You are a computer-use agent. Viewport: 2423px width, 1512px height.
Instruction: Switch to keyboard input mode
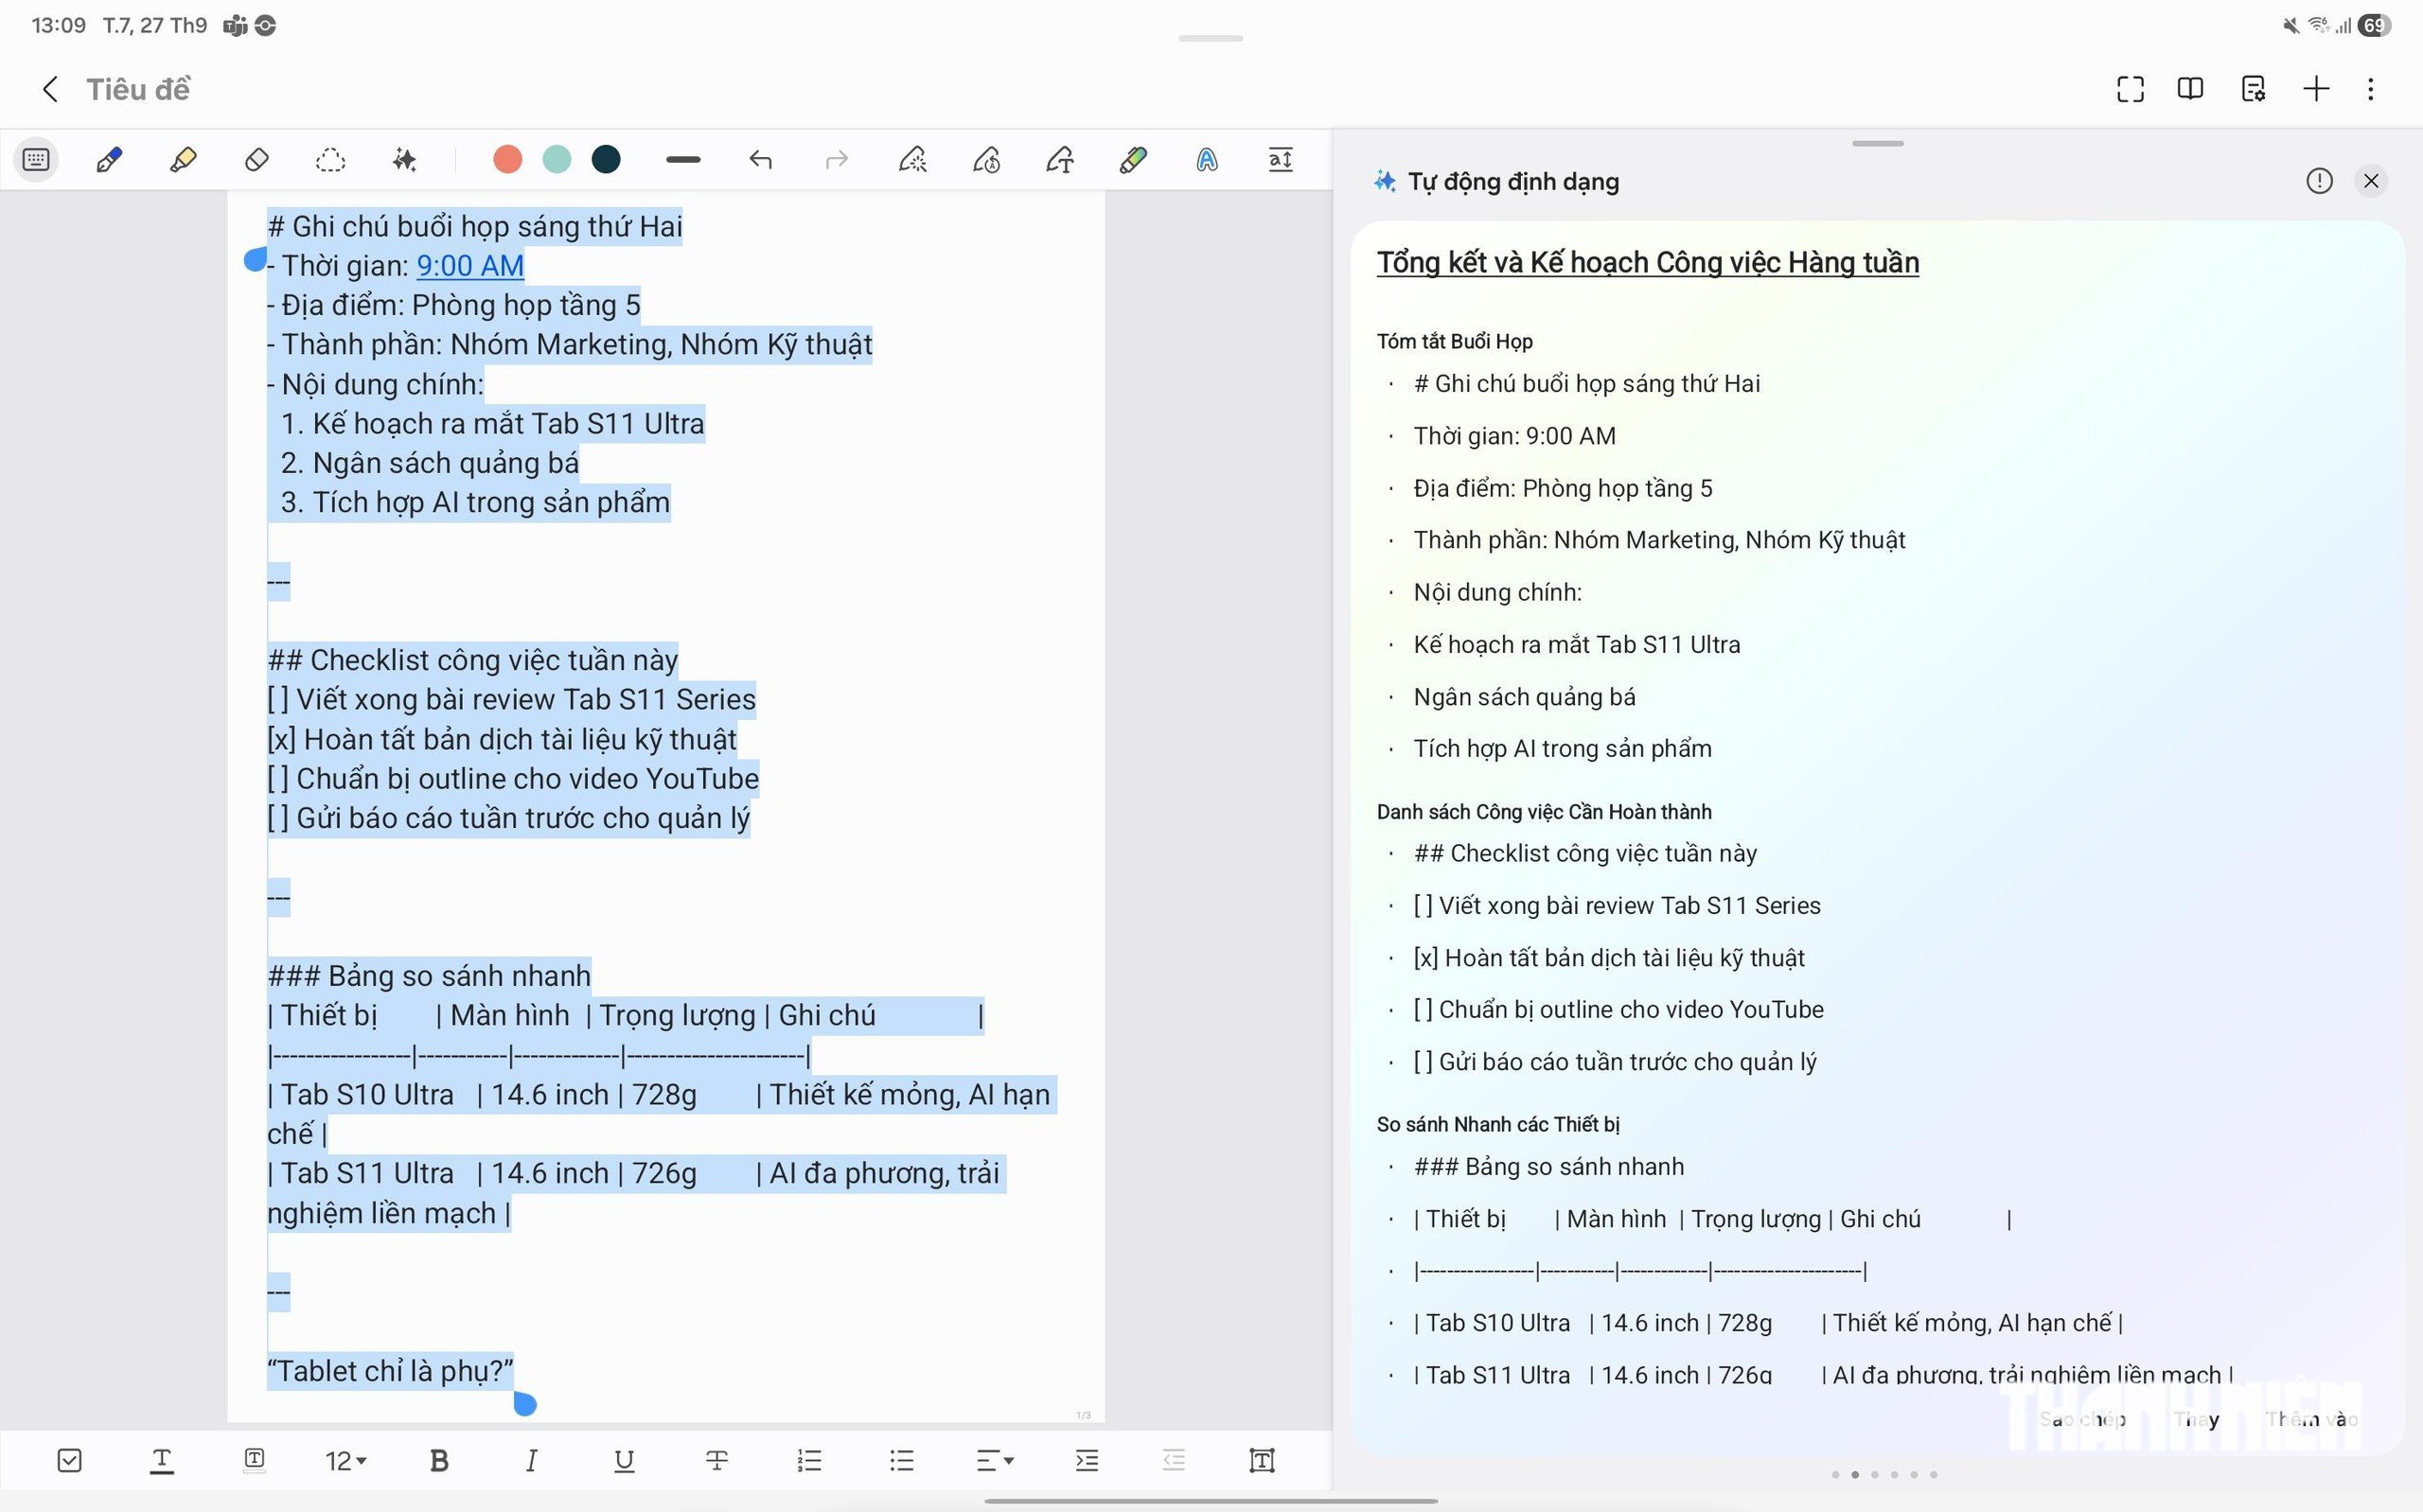(36, 160)
